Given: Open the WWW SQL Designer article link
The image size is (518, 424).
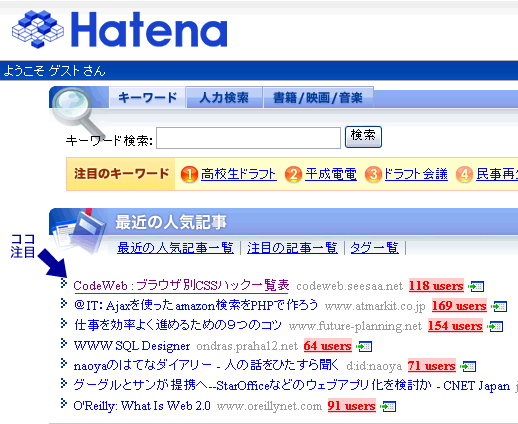Looking at the screenshot, I should coord(132,346).
